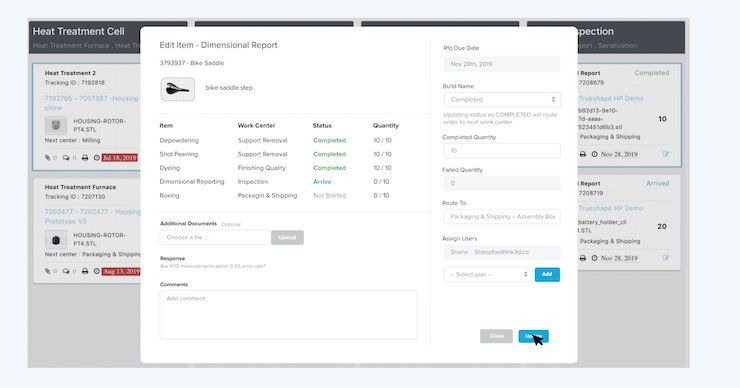The height and width of the screenshot is (388, 740).
Task: Open the Select user dropdown
Action: point(488,274)
